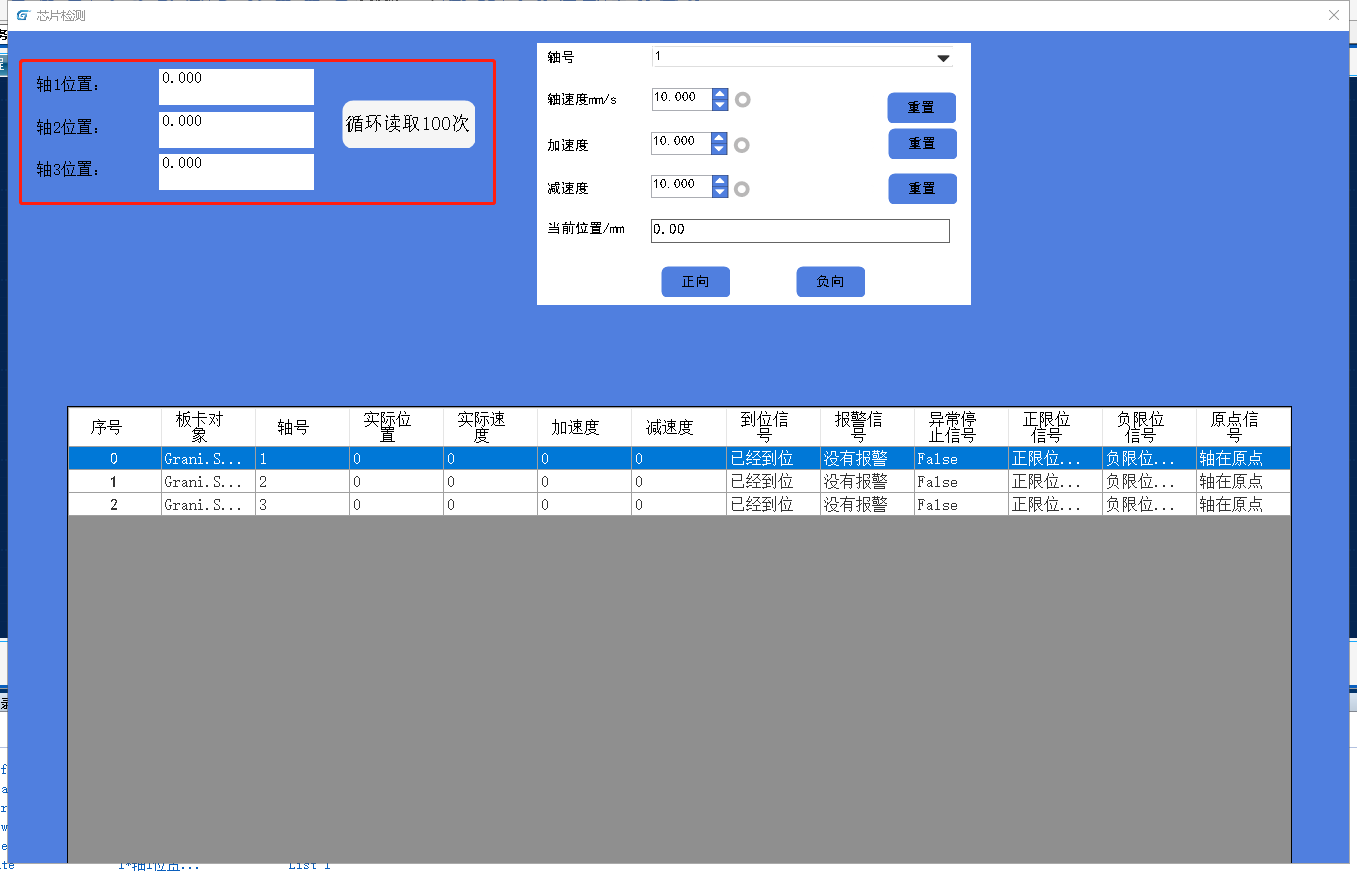Click the 当前位置/mm text field
Image resolution: width=1357 pixels, height=871 pixels.
click(800, 231)
